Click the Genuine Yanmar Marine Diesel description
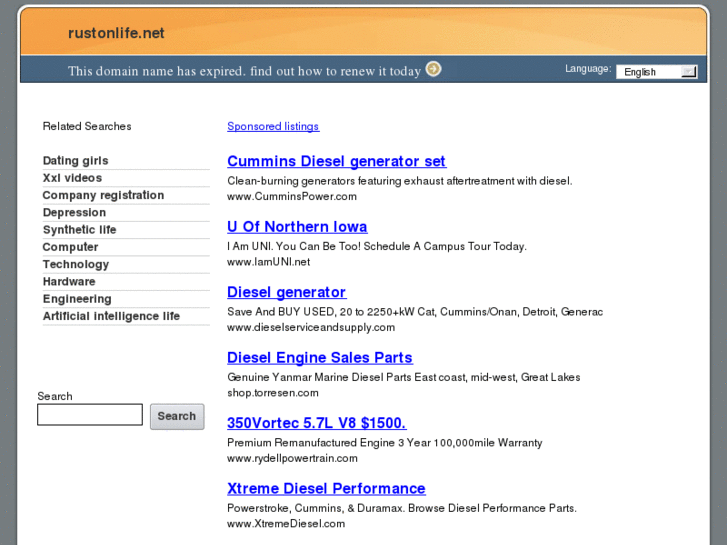The image size is (727, 545). tap(404, 377)
